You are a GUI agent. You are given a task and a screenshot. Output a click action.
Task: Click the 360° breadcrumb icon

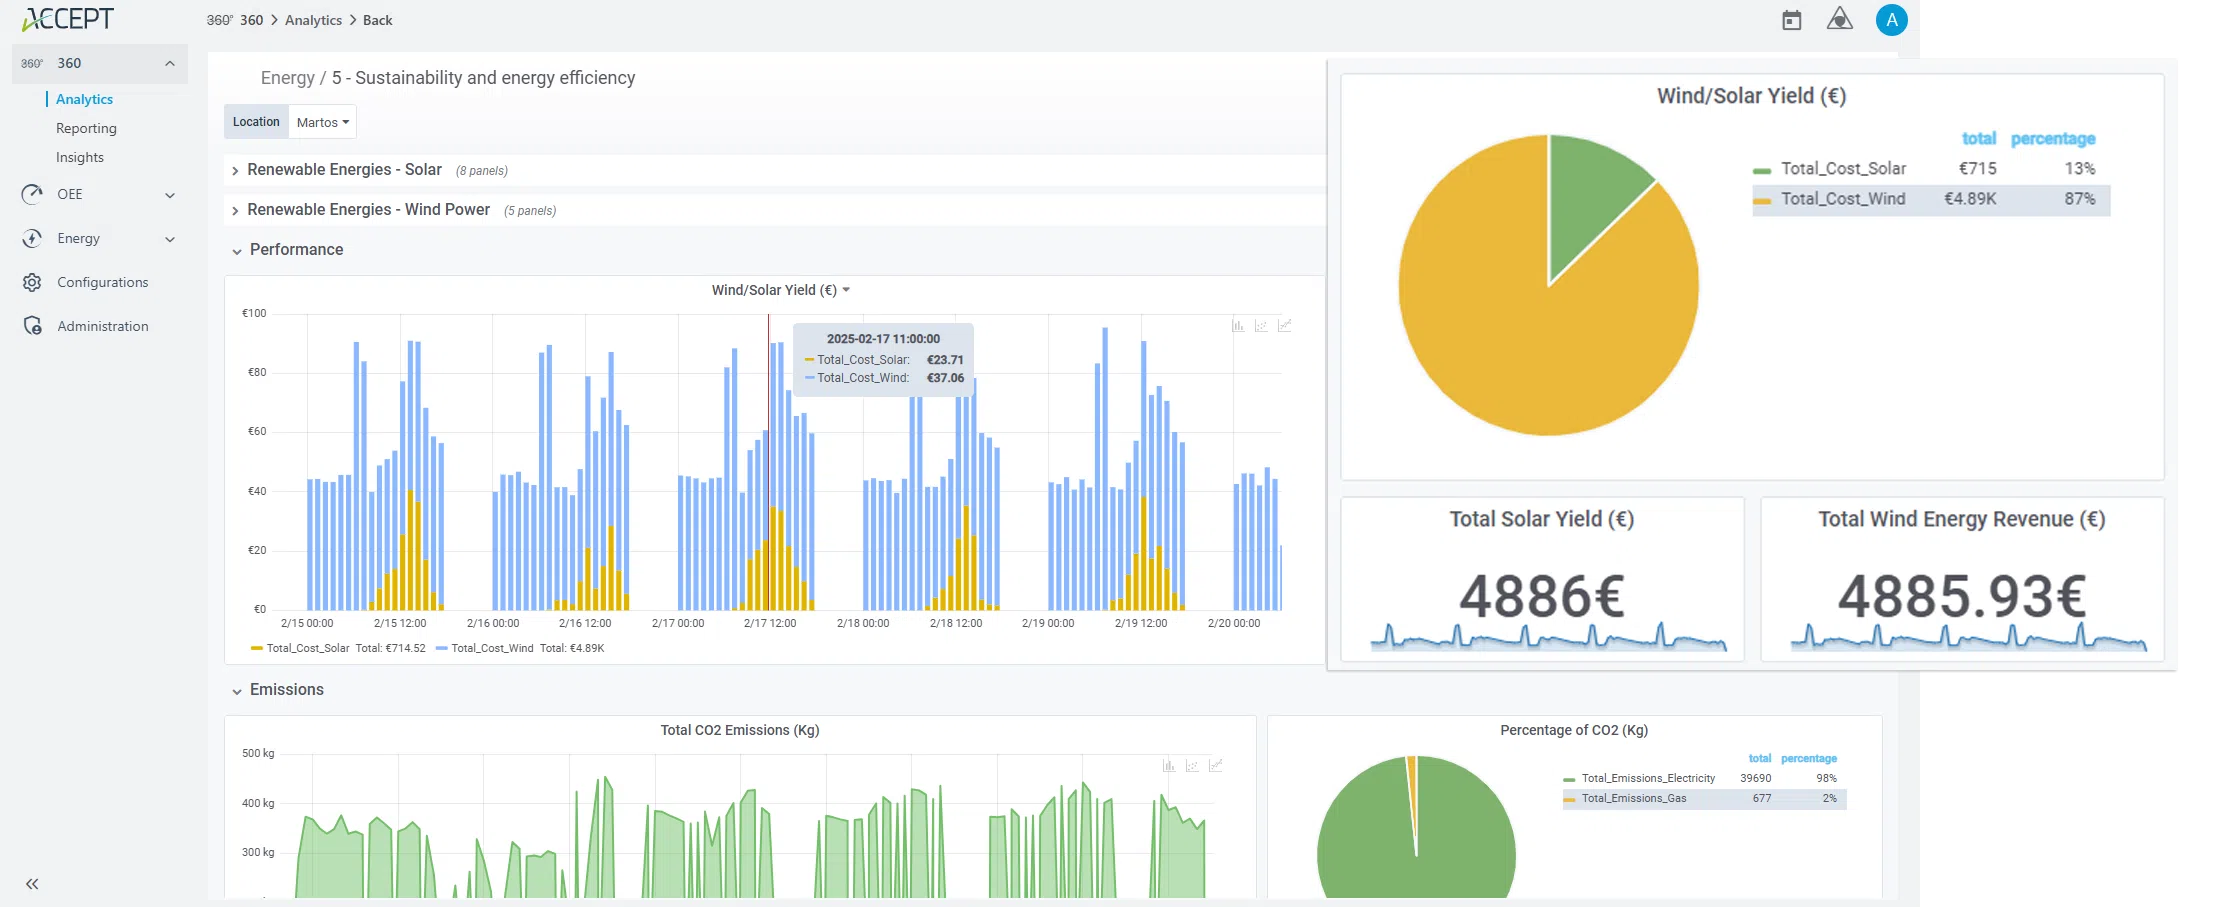click(x=219, y=20)
